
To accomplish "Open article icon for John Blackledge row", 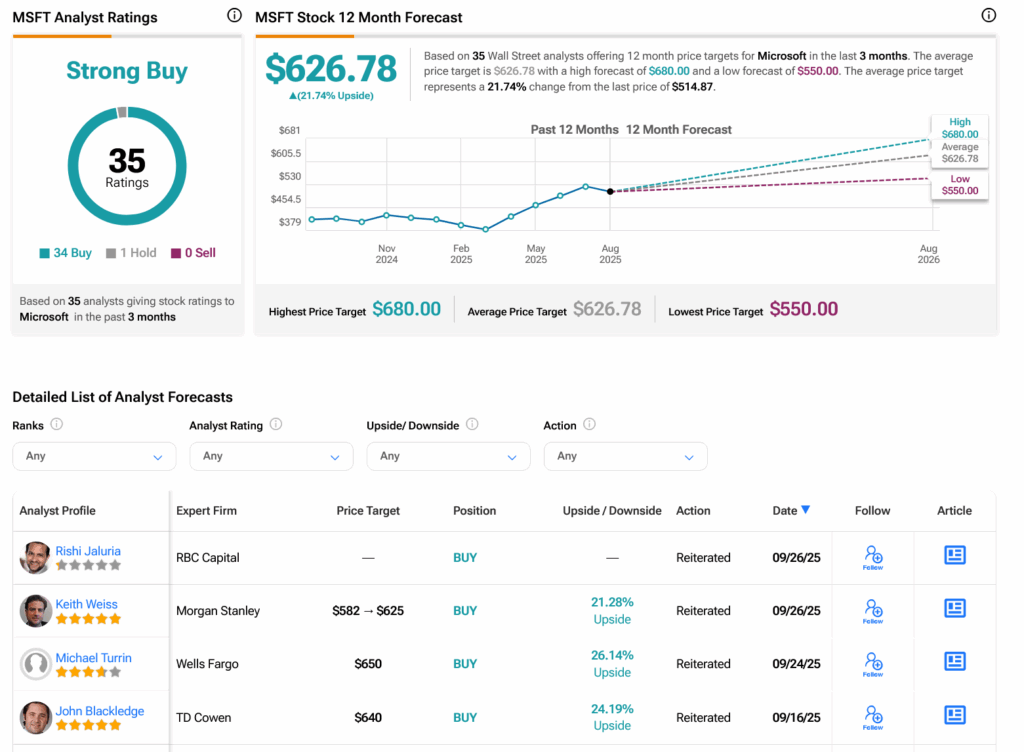I will click(x=954, y=715).
